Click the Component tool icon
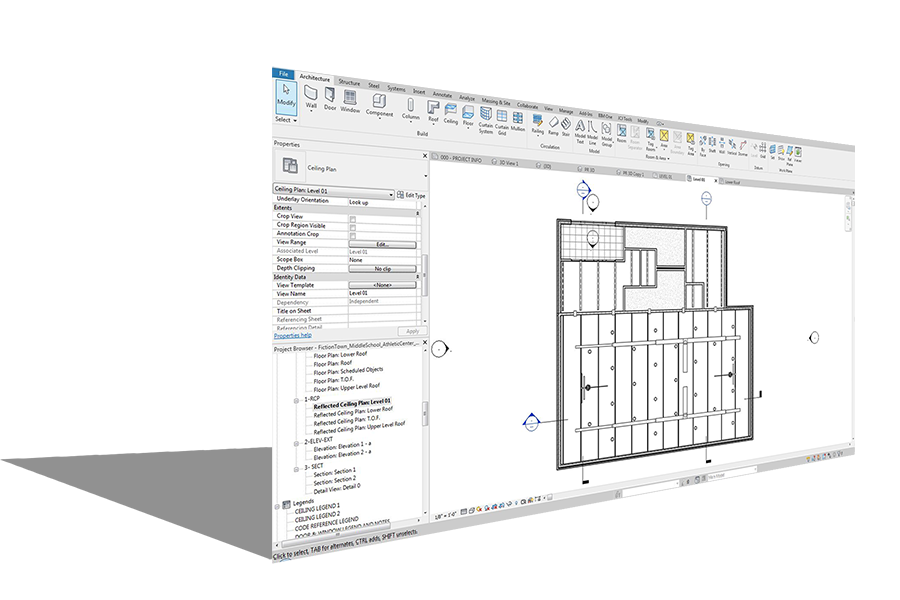The image size is (900, 600). [379, 105]
